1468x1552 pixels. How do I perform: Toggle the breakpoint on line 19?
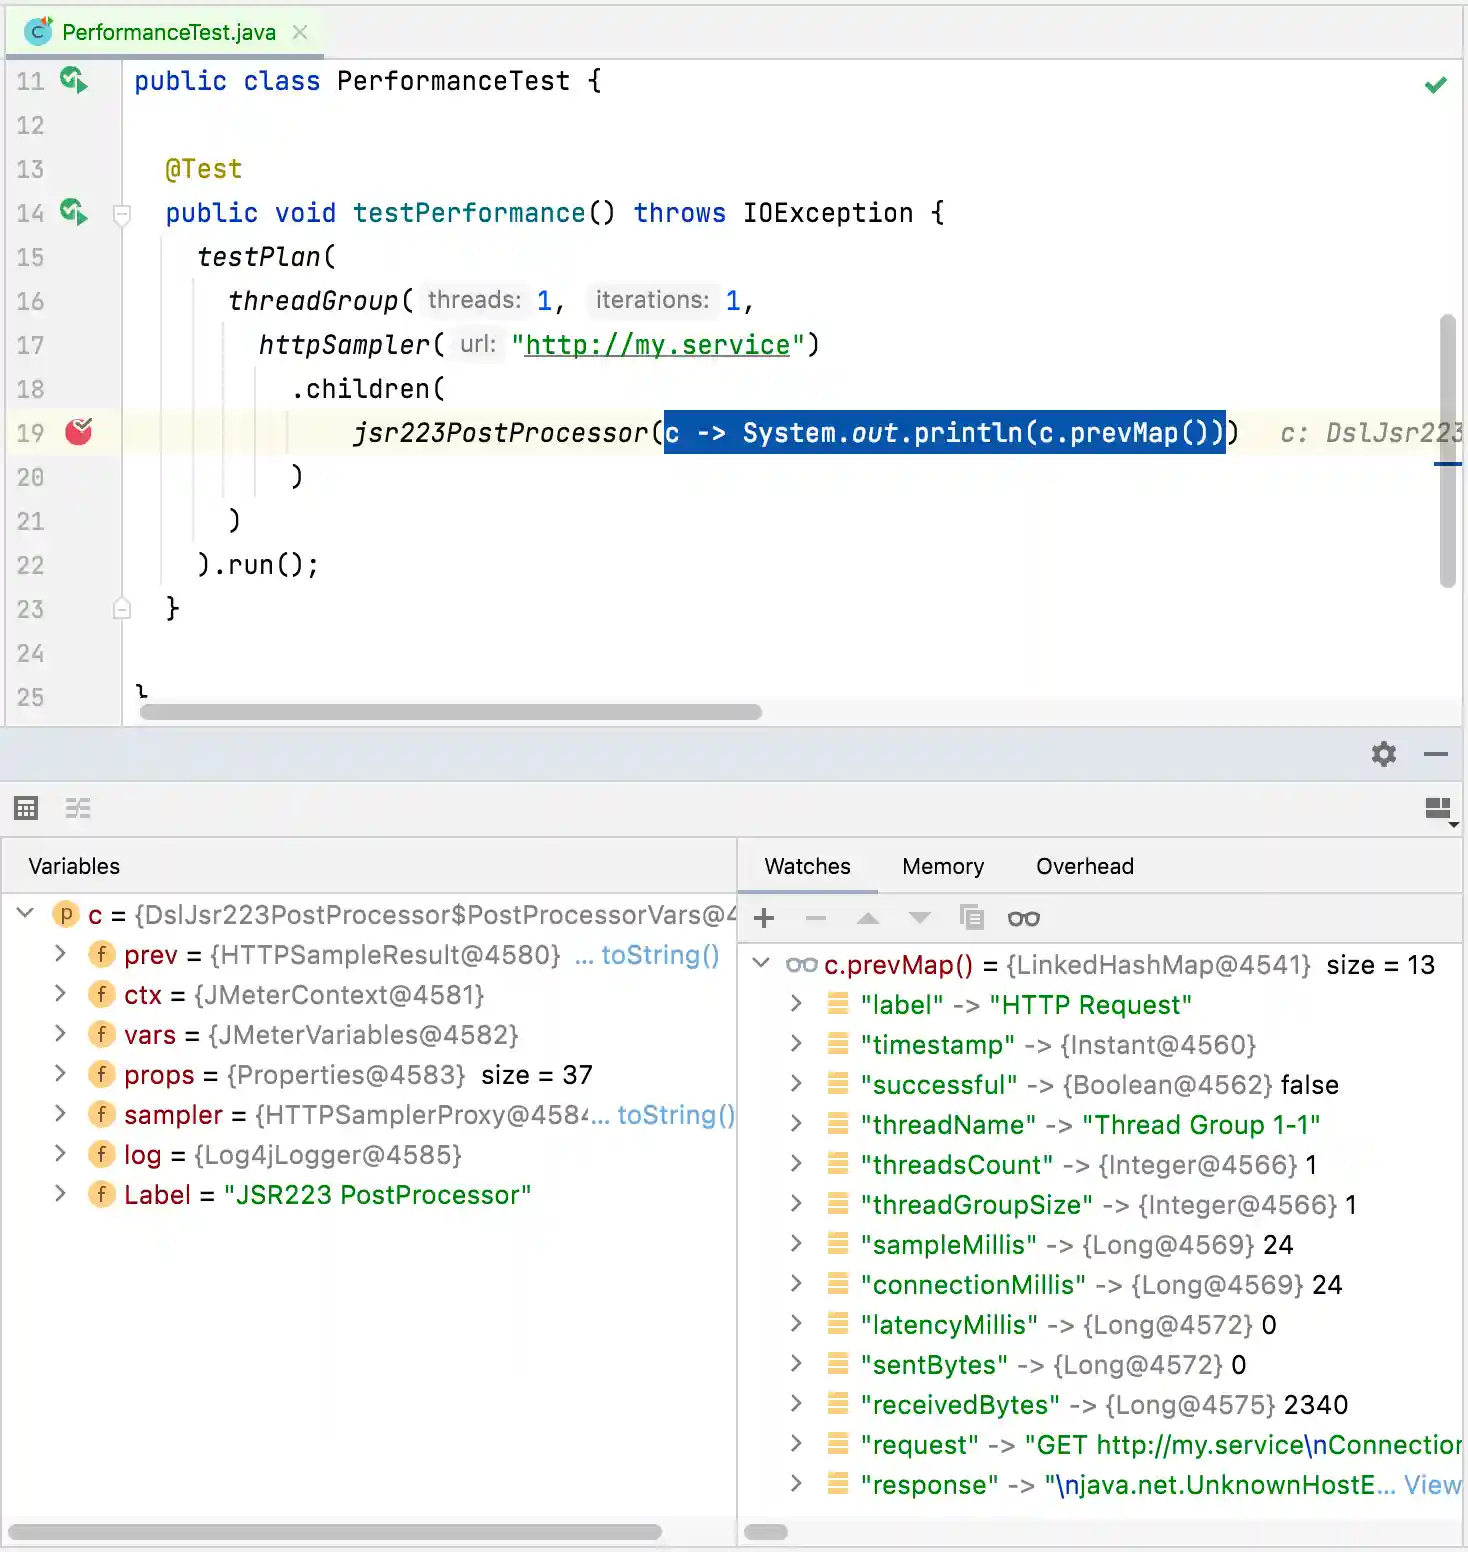[79, 432]
